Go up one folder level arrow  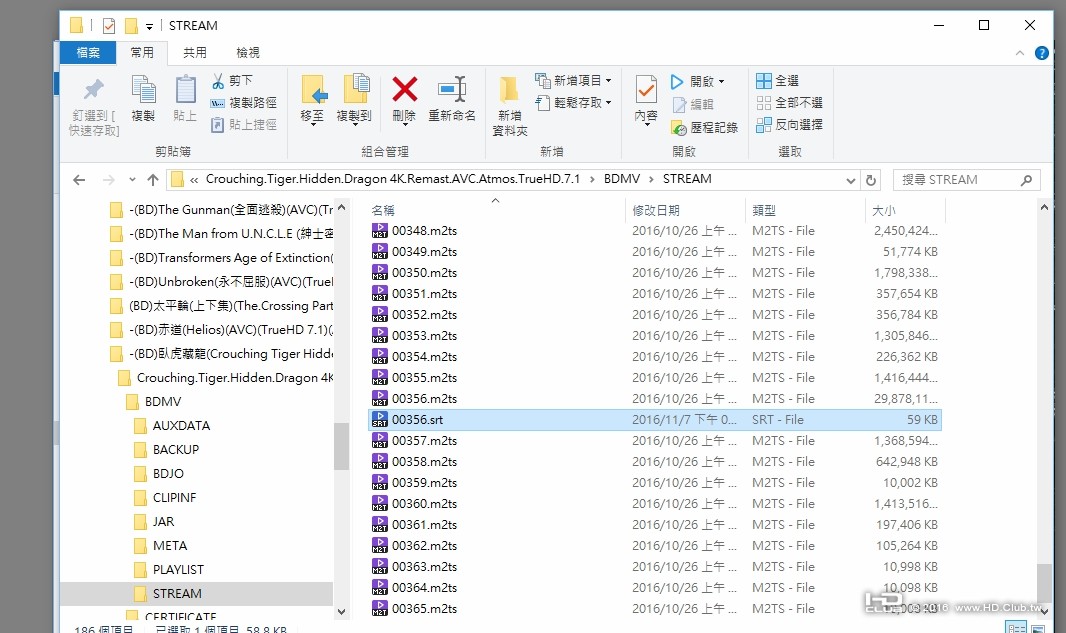(152, 180)
